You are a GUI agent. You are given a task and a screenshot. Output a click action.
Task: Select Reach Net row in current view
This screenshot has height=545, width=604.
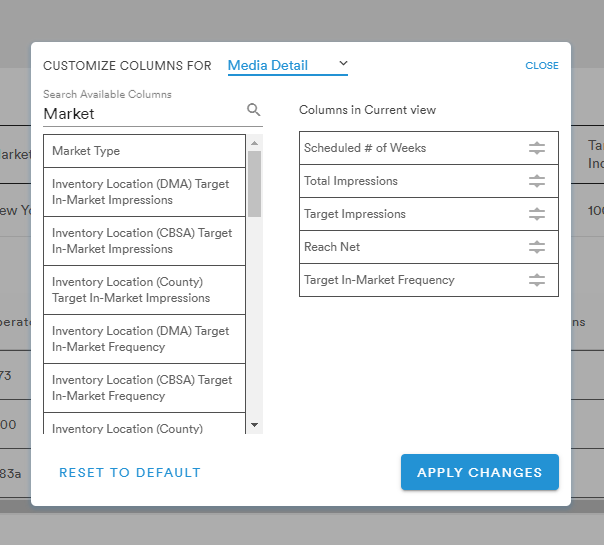click(429, 247)
